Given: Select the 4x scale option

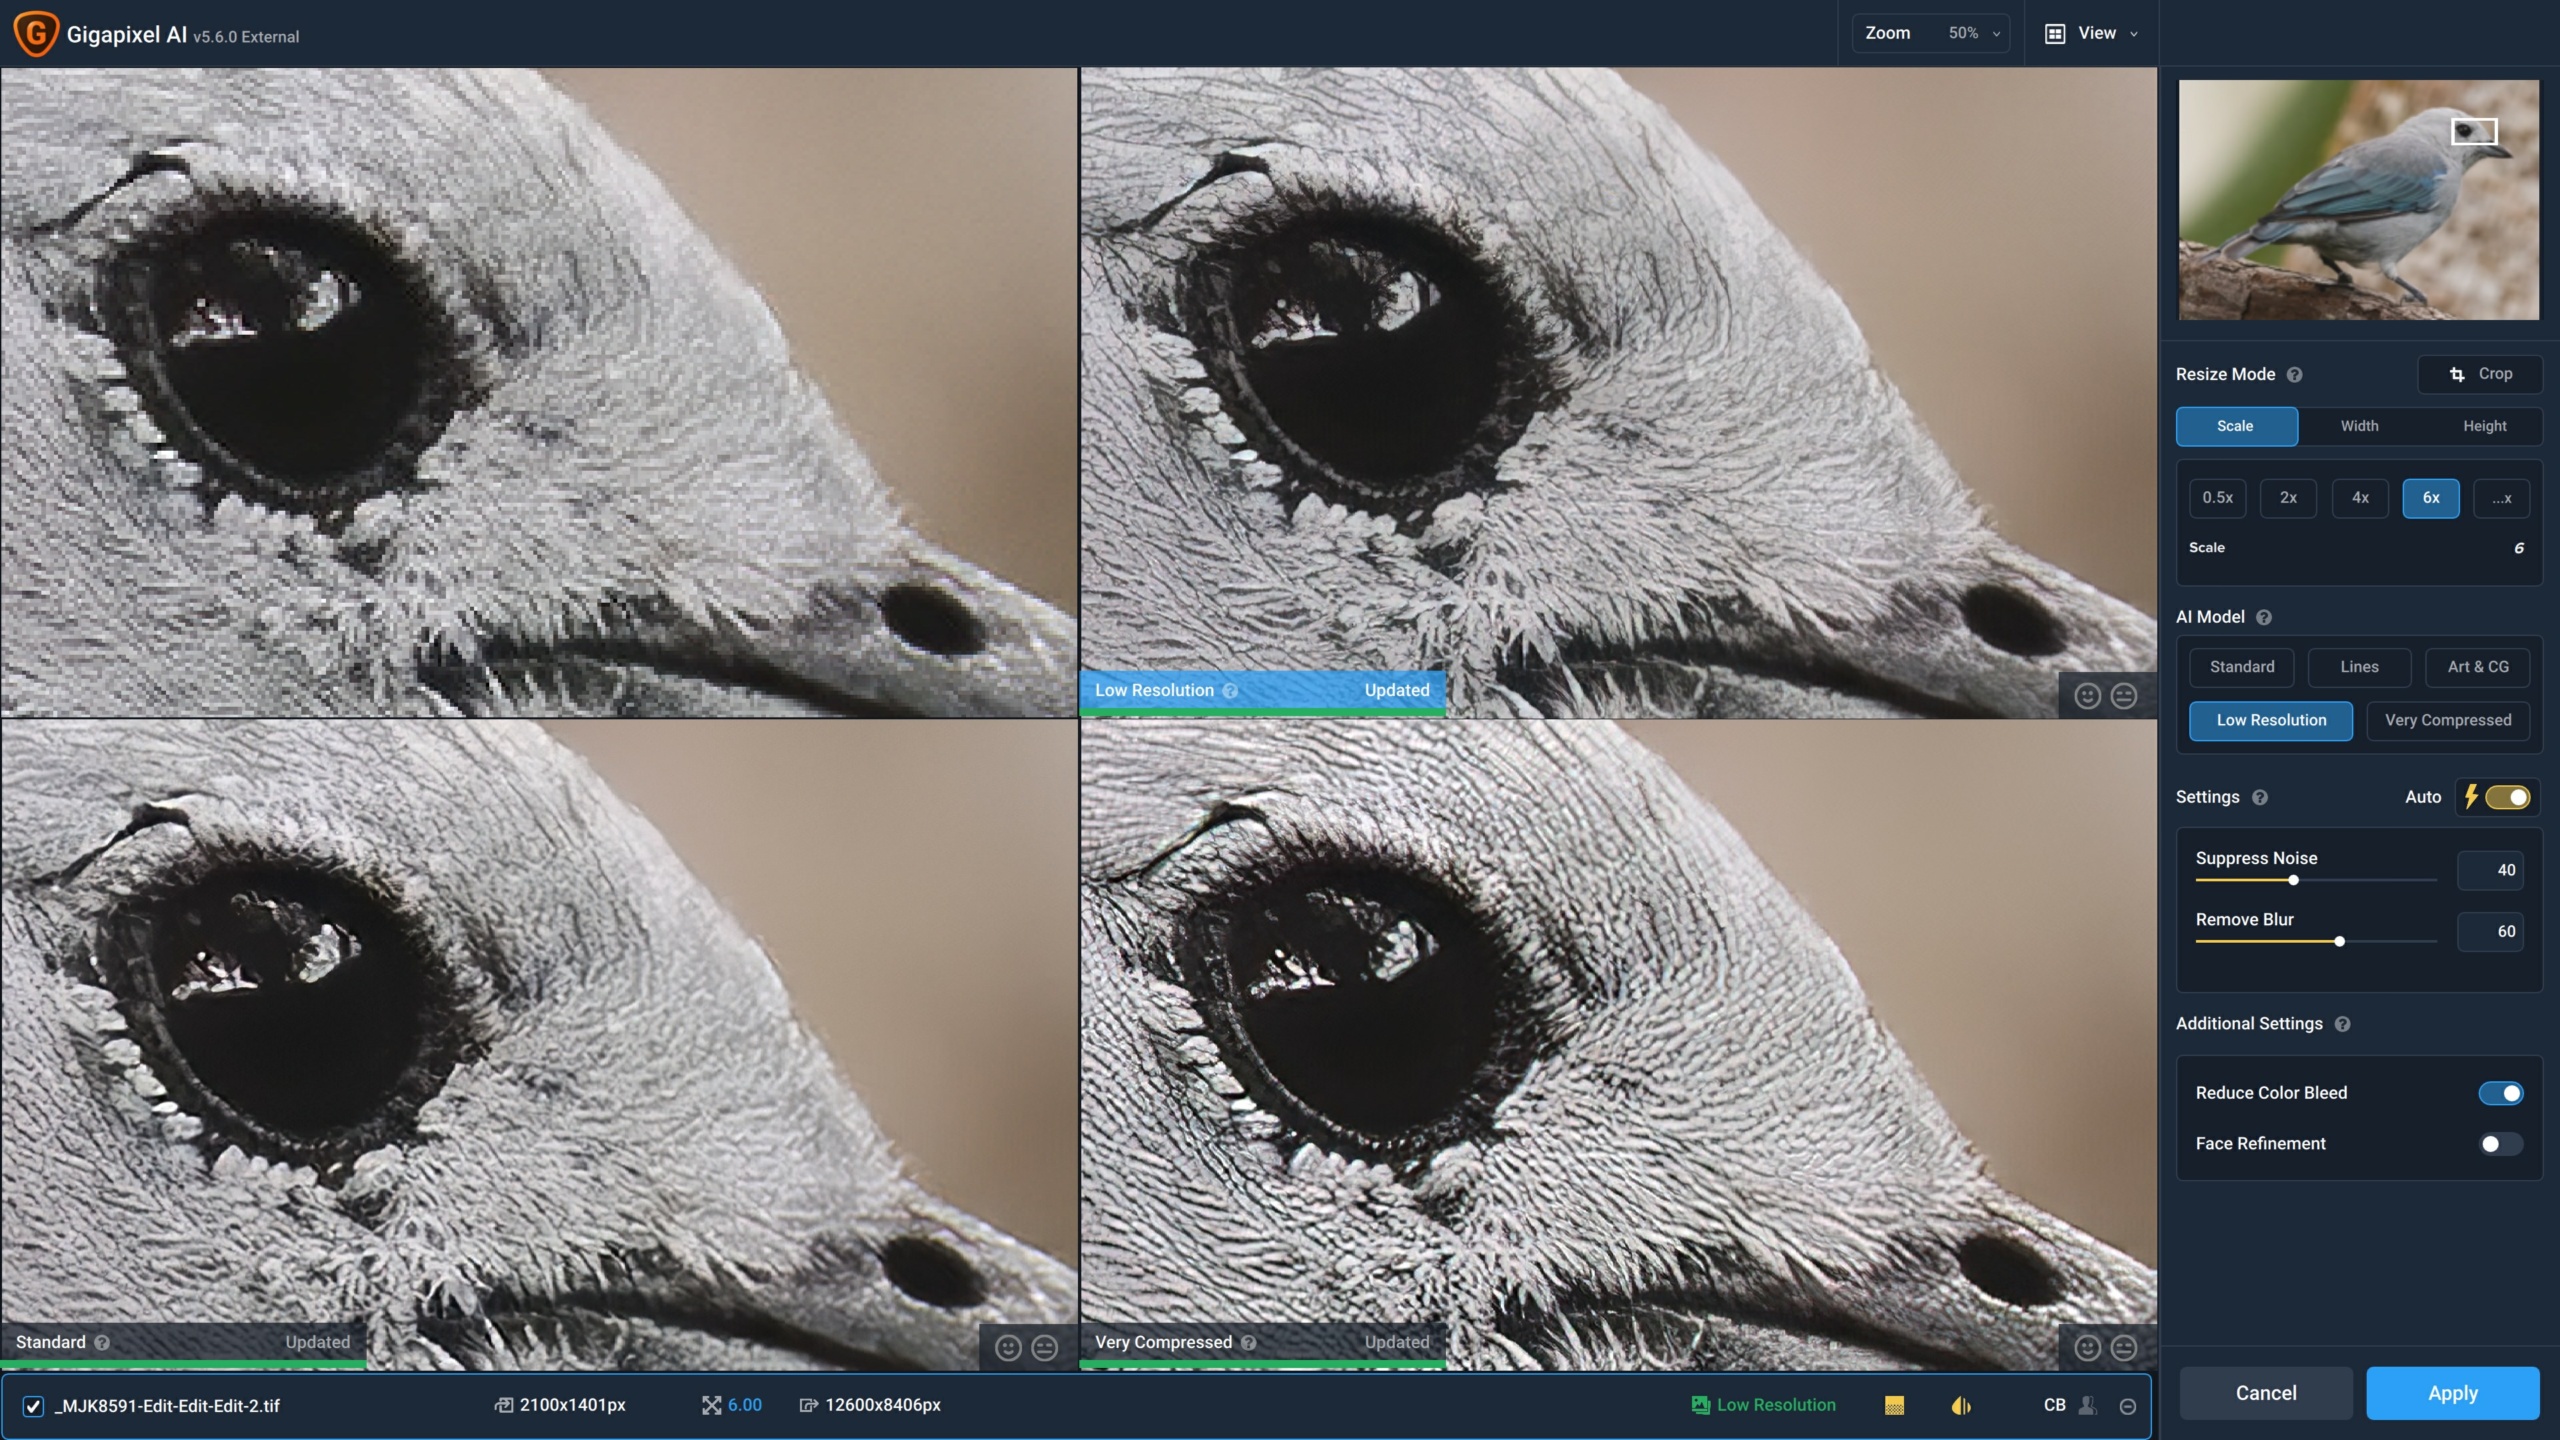Looking at the screenshot, I should click(2360, 498).
